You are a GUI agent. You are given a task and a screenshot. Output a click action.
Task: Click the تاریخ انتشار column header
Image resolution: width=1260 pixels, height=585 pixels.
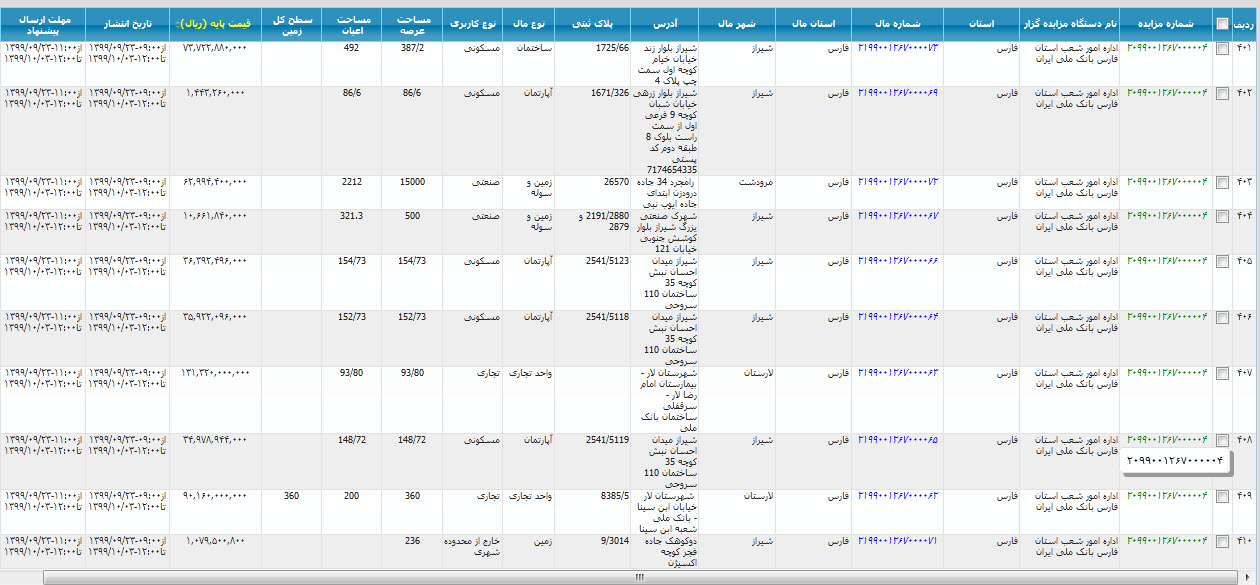[127, 22]
